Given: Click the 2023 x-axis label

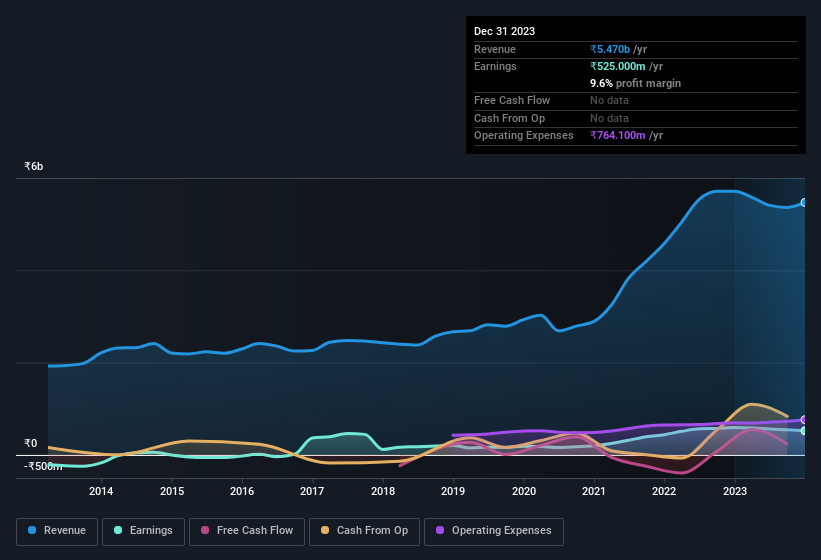Looking at the screenshot, I should 735,491.
